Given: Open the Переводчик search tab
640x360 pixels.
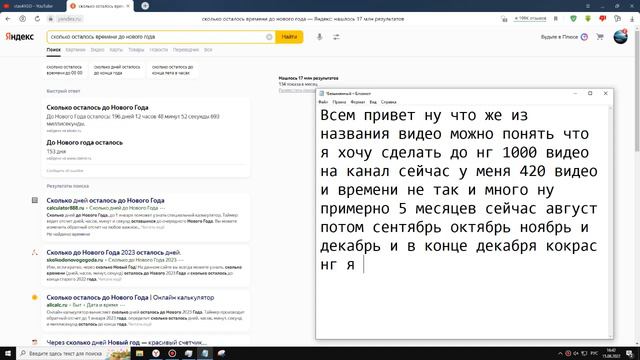Looking at the screenshot, I should (186, 50).
